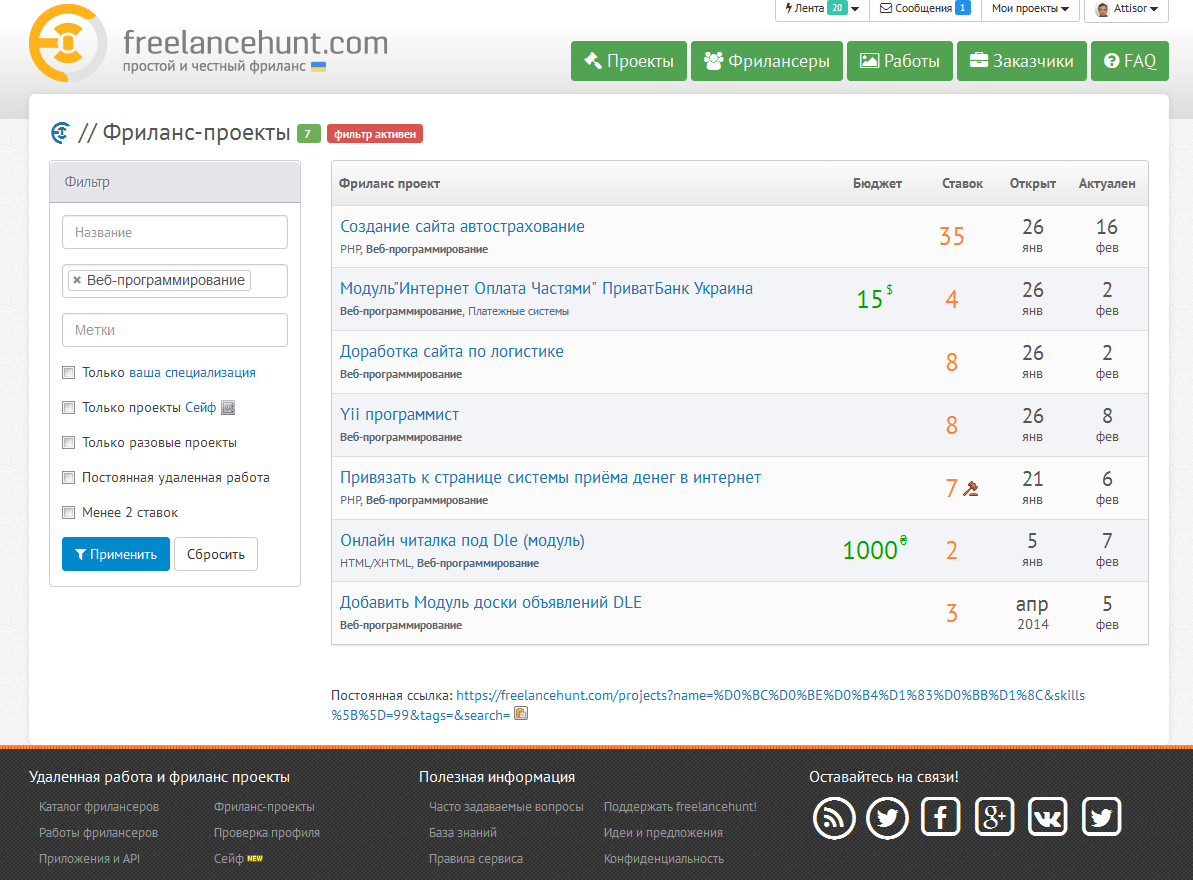This screenshot has width=1193, height=880.
Task: Click the Сбросить reset button
Action: (x=215, y=554)
